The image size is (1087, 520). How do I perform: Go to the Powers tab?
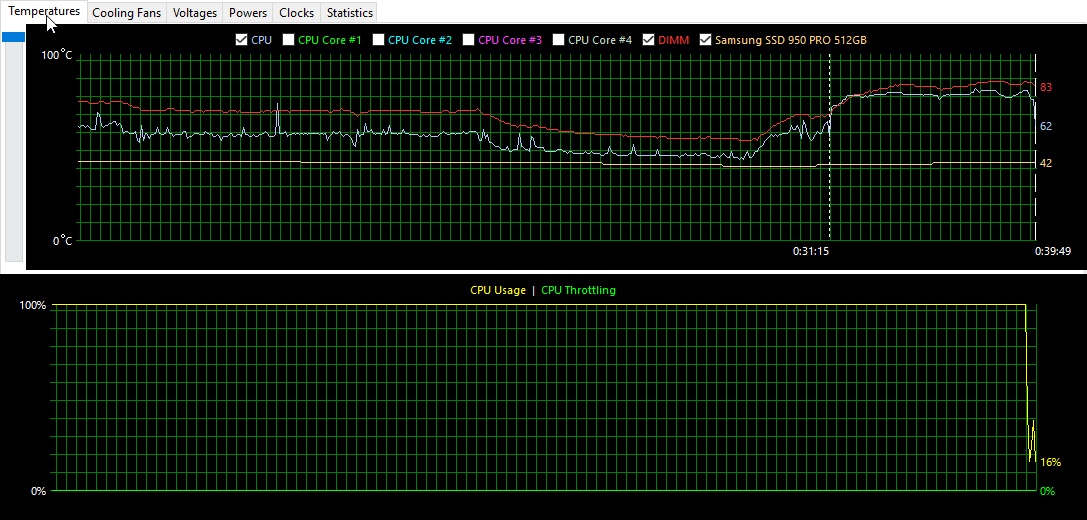[247, 13]
